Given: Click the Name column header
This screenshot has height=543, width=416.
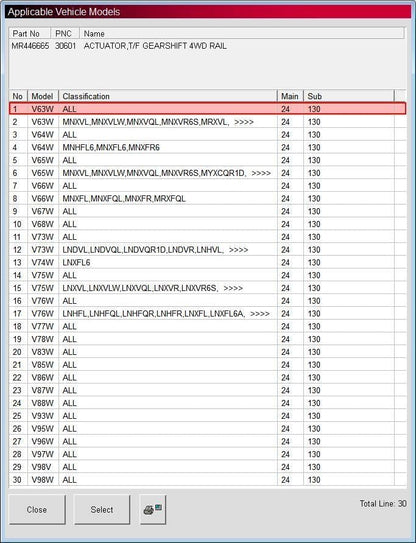Looking at the screenshot, I should (242, 34).
